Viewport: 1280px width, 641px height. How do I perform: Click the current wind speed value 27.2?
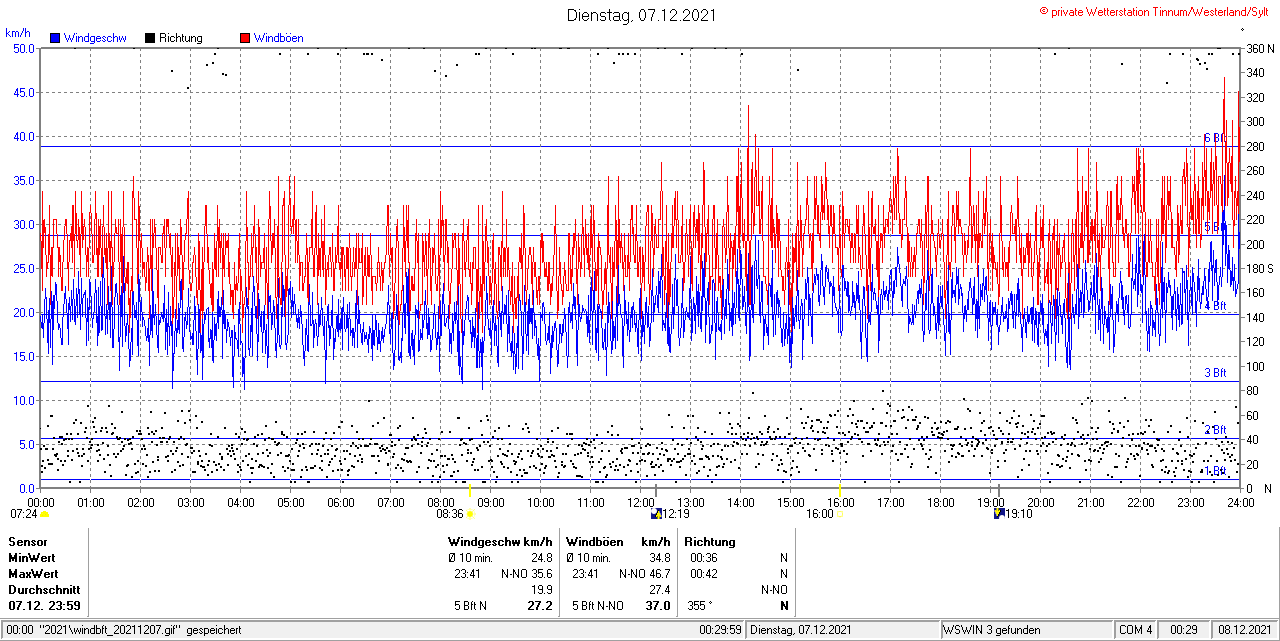coord(540,606)
